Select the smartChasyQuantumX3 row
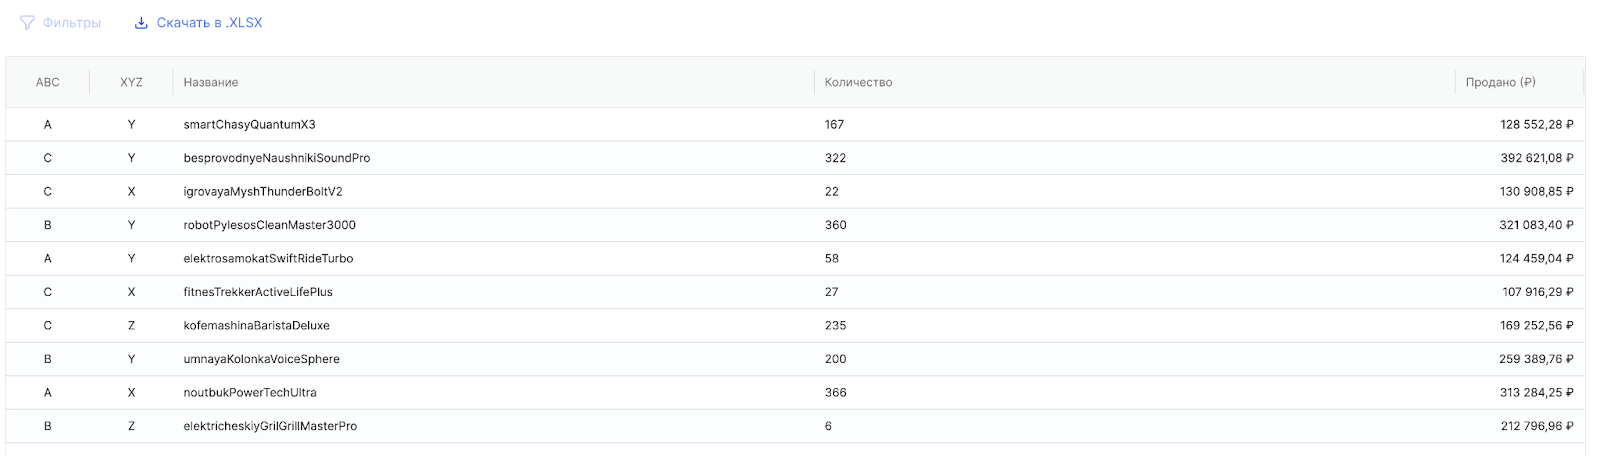 (x=249, y=125)
